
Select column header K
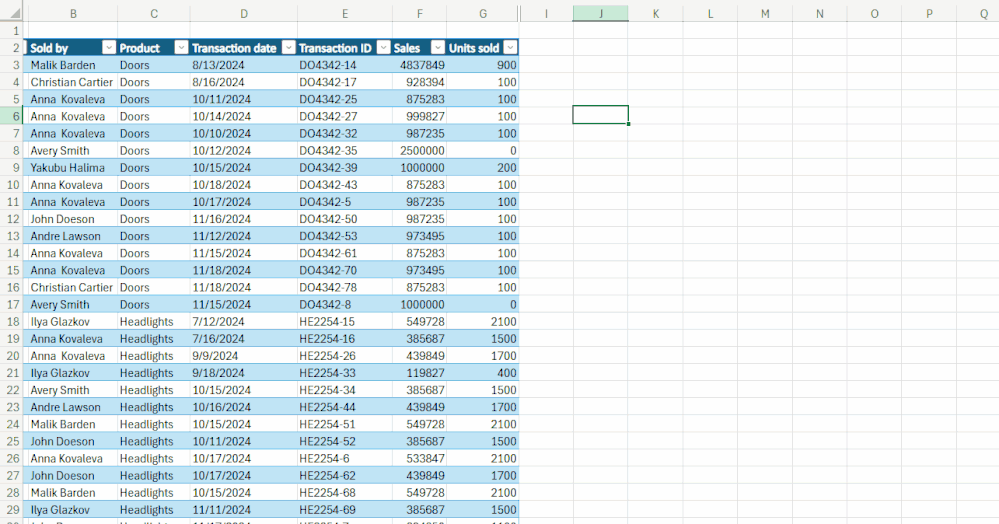(656, 13)
